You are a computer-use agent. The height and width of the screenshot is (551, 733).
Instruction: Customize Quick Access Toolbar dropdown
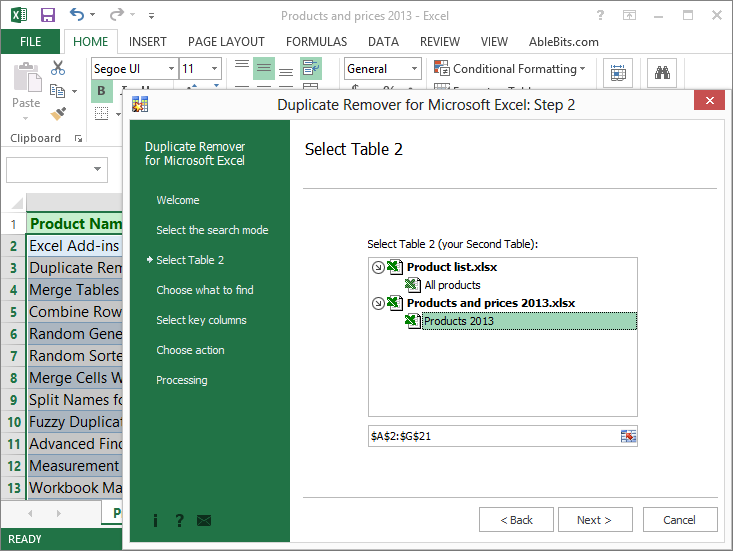pyautogui.click(x=151, y=16)
